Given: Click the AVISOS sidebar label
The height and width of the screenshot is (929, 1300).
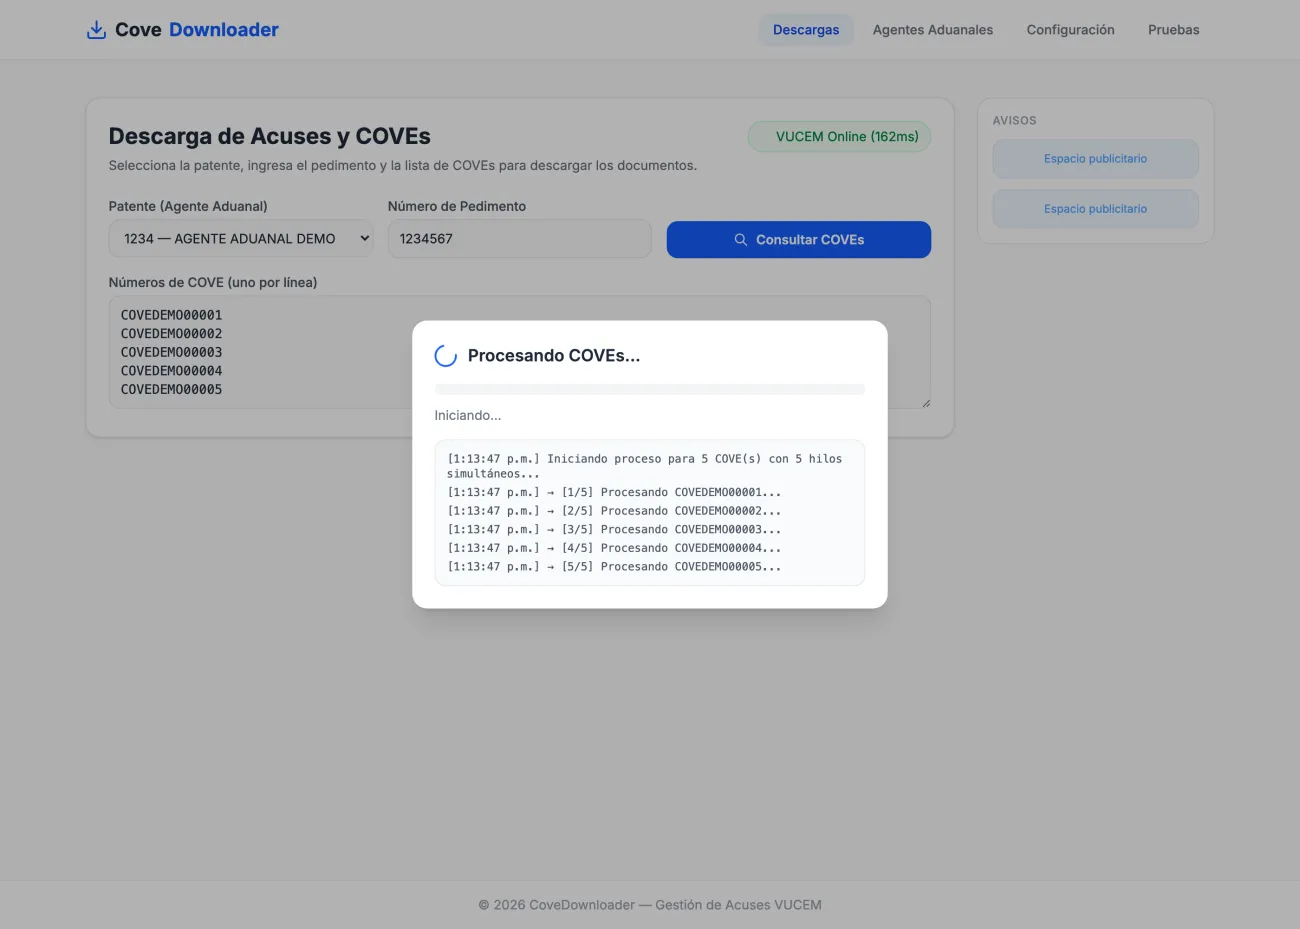Looking at the screenshot, I should tap(1014, 121).
